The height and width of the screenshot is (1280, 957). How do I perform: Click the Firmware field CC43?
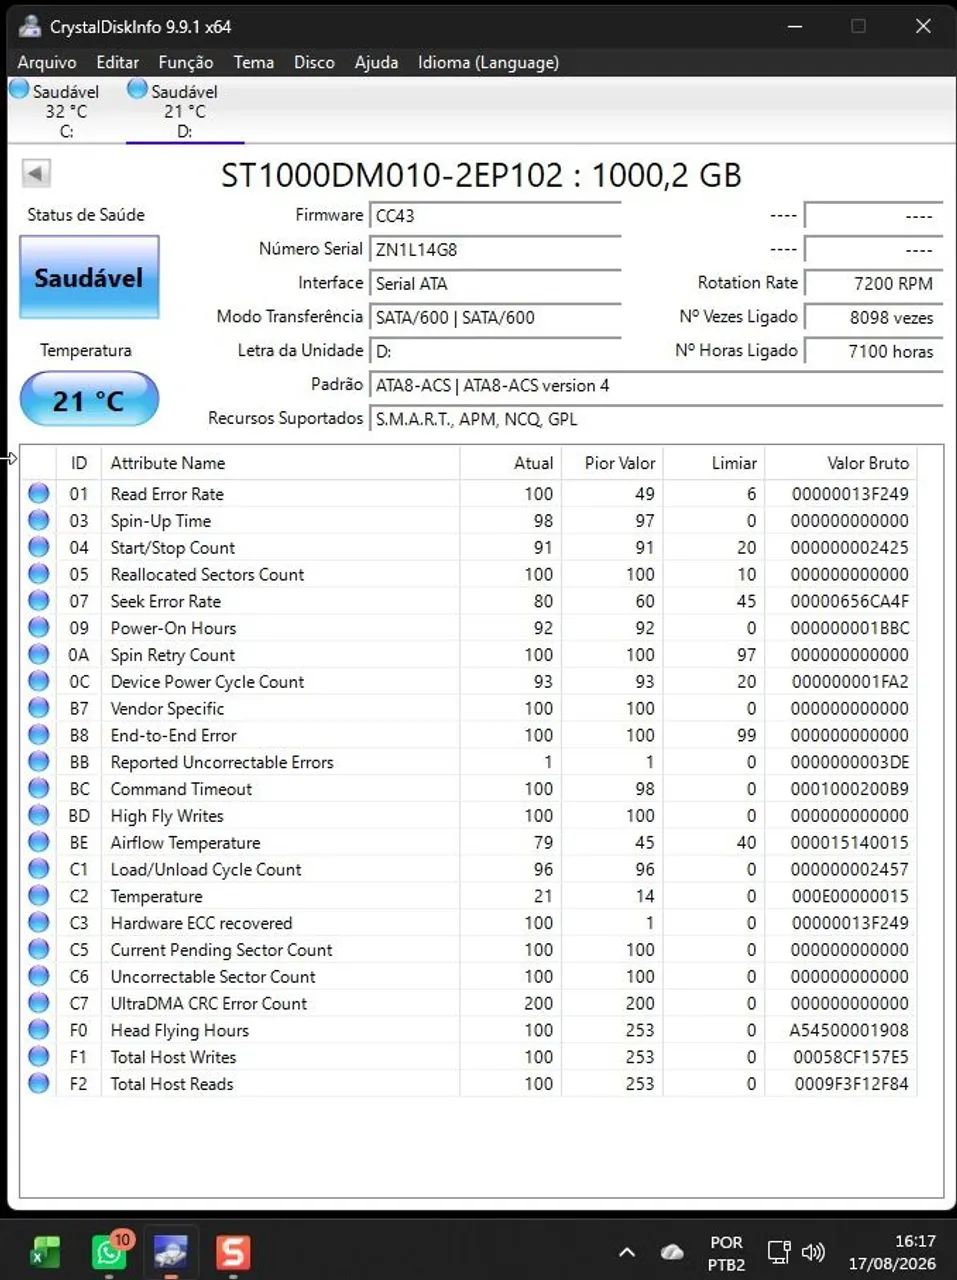click(496, 215)
